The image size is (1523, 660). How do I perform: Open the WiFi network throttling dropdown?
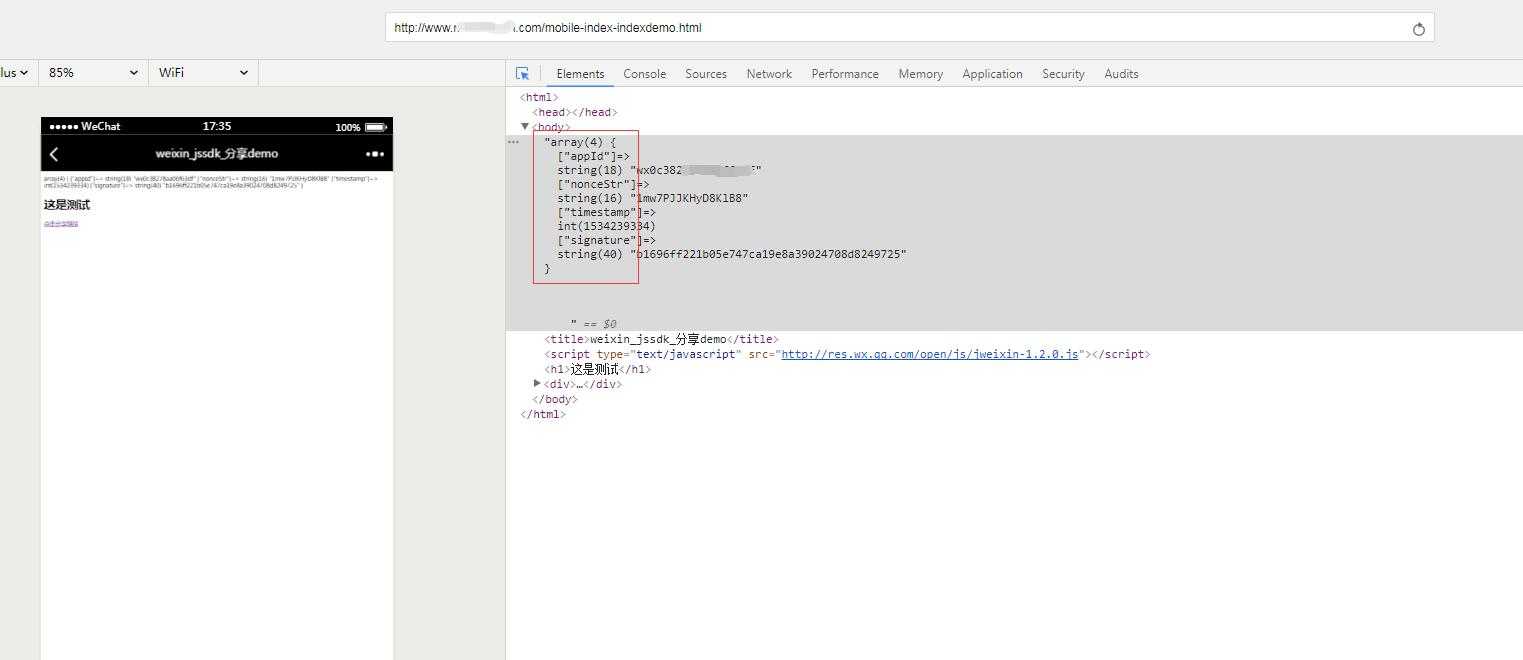point(203,73)
